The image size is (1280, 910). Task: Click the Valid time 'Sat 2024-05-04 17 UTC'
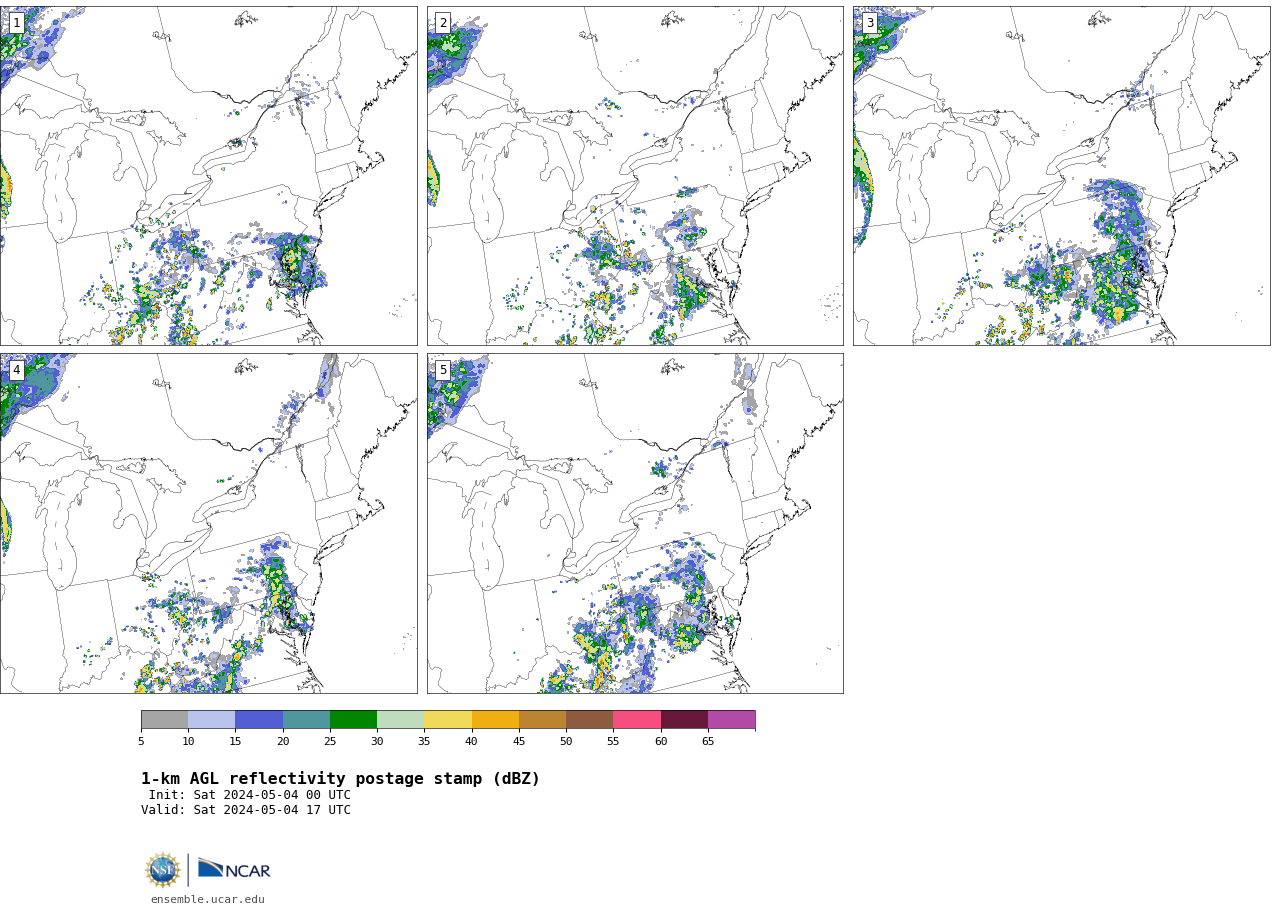tap(272, 810)
